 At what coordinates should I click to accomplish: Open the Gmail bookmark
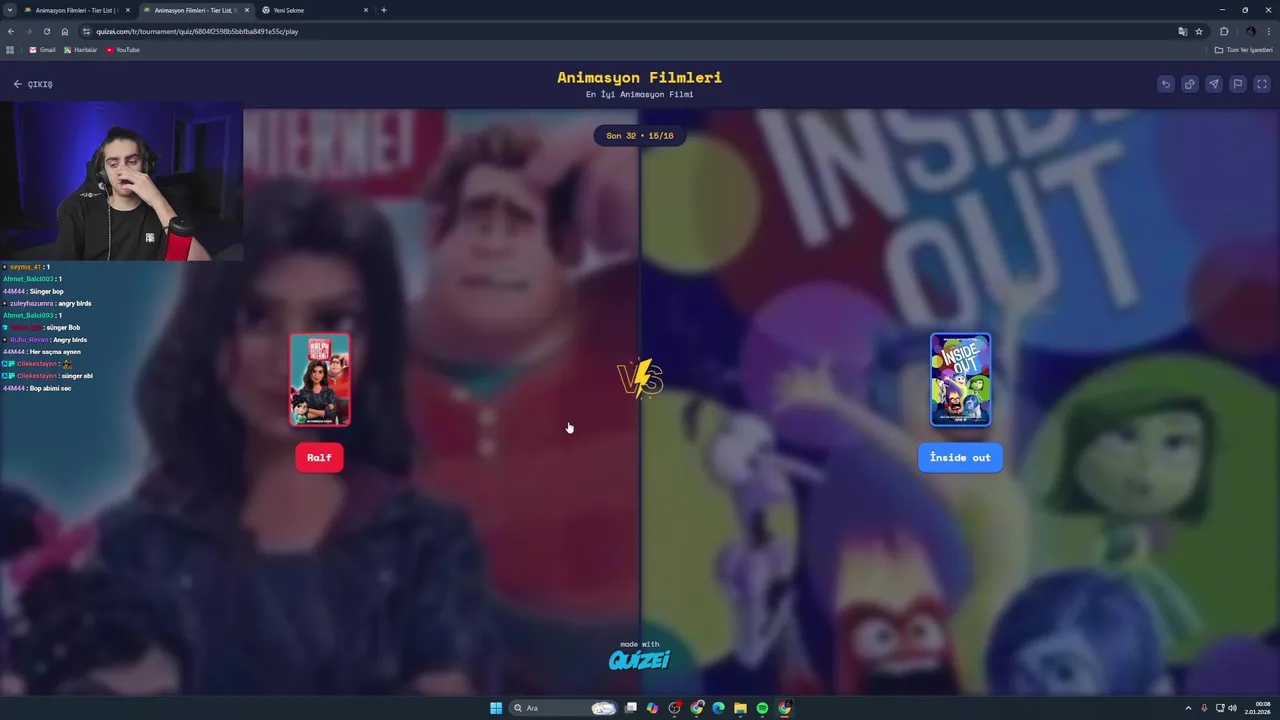tap(42, 50)
